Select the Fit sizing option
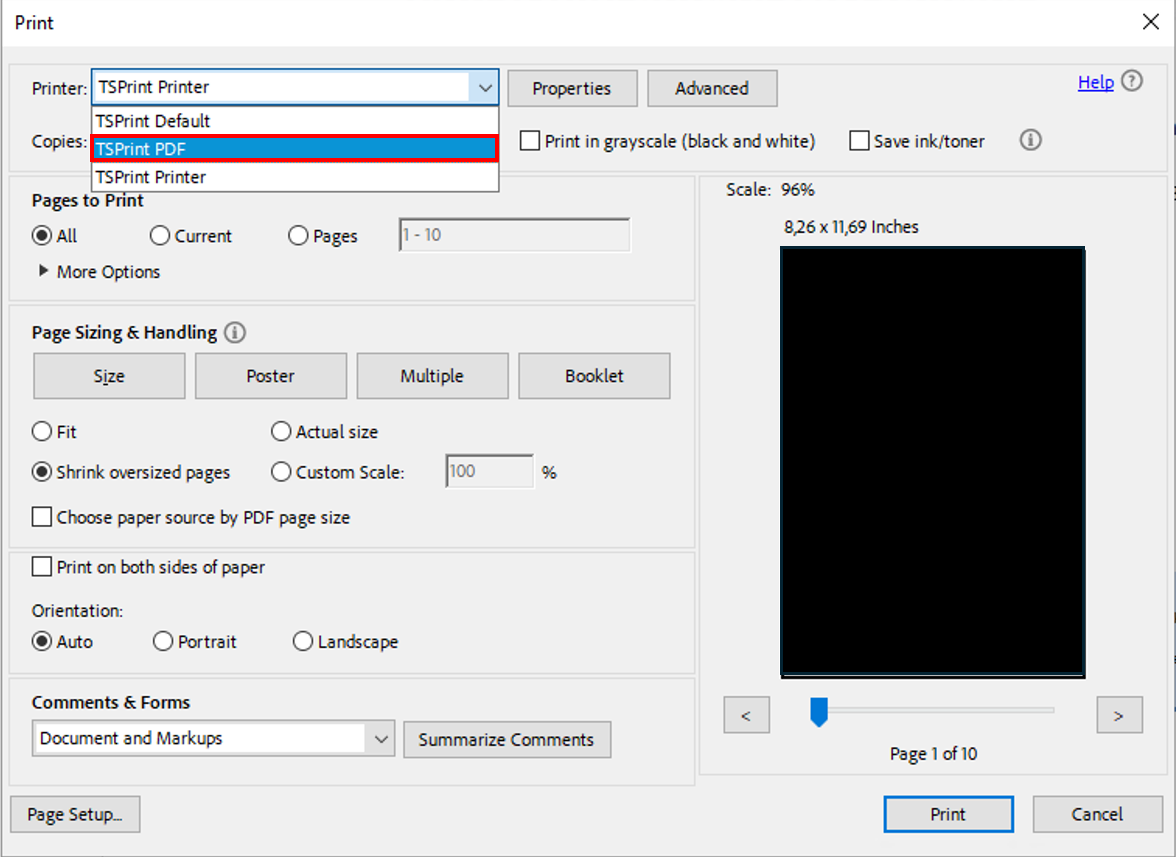The height and width of the screenshot is (857, 1176). [x=42, y=431]
